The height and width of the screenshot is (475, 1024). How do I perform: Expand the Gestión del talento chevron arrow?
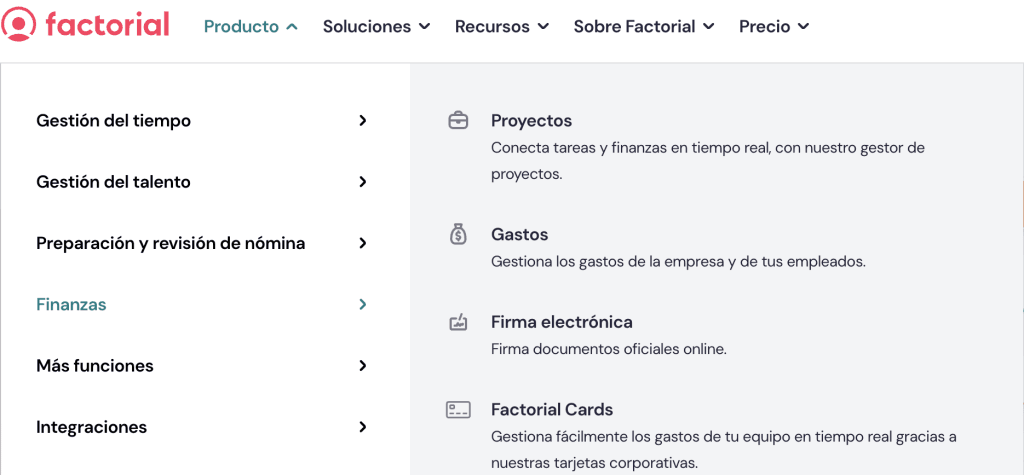tap(363, 182)
